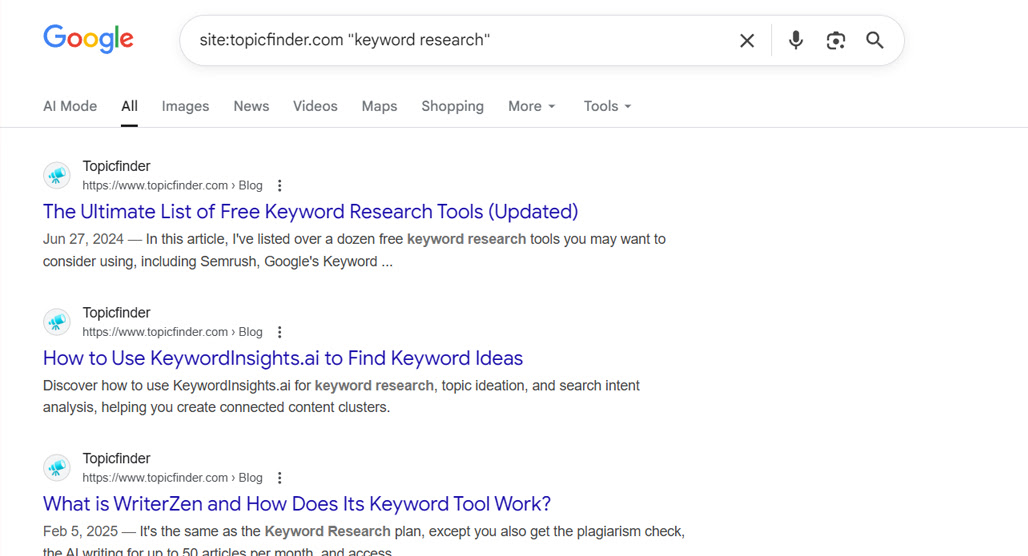Clear the search query with X
The image size is (1028, 556).
pos(747,41)
